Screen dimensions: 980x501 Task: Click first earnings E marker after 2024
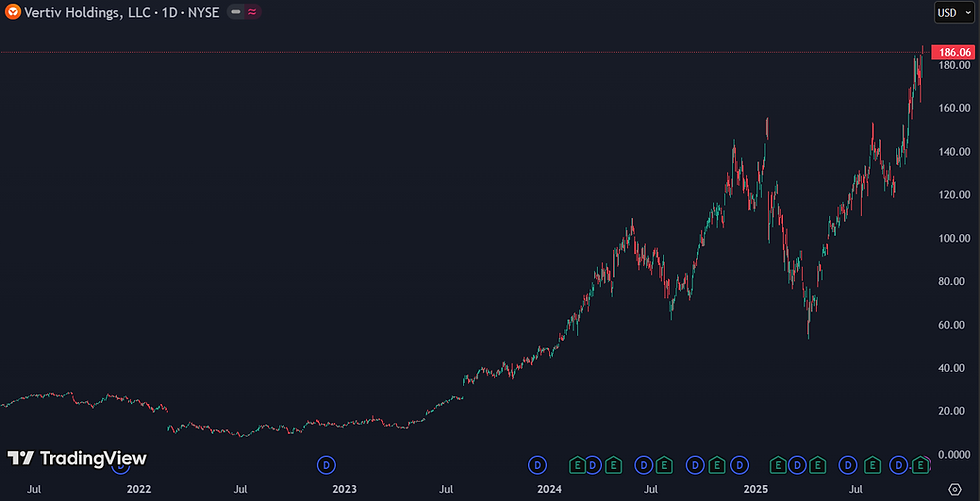[578, 465]
